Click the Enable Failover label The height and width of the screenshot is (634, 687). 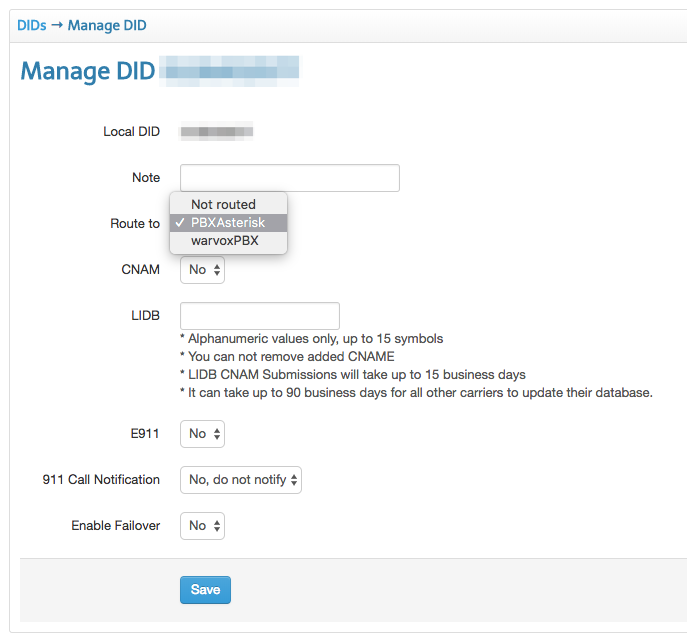tap(115, 525)
